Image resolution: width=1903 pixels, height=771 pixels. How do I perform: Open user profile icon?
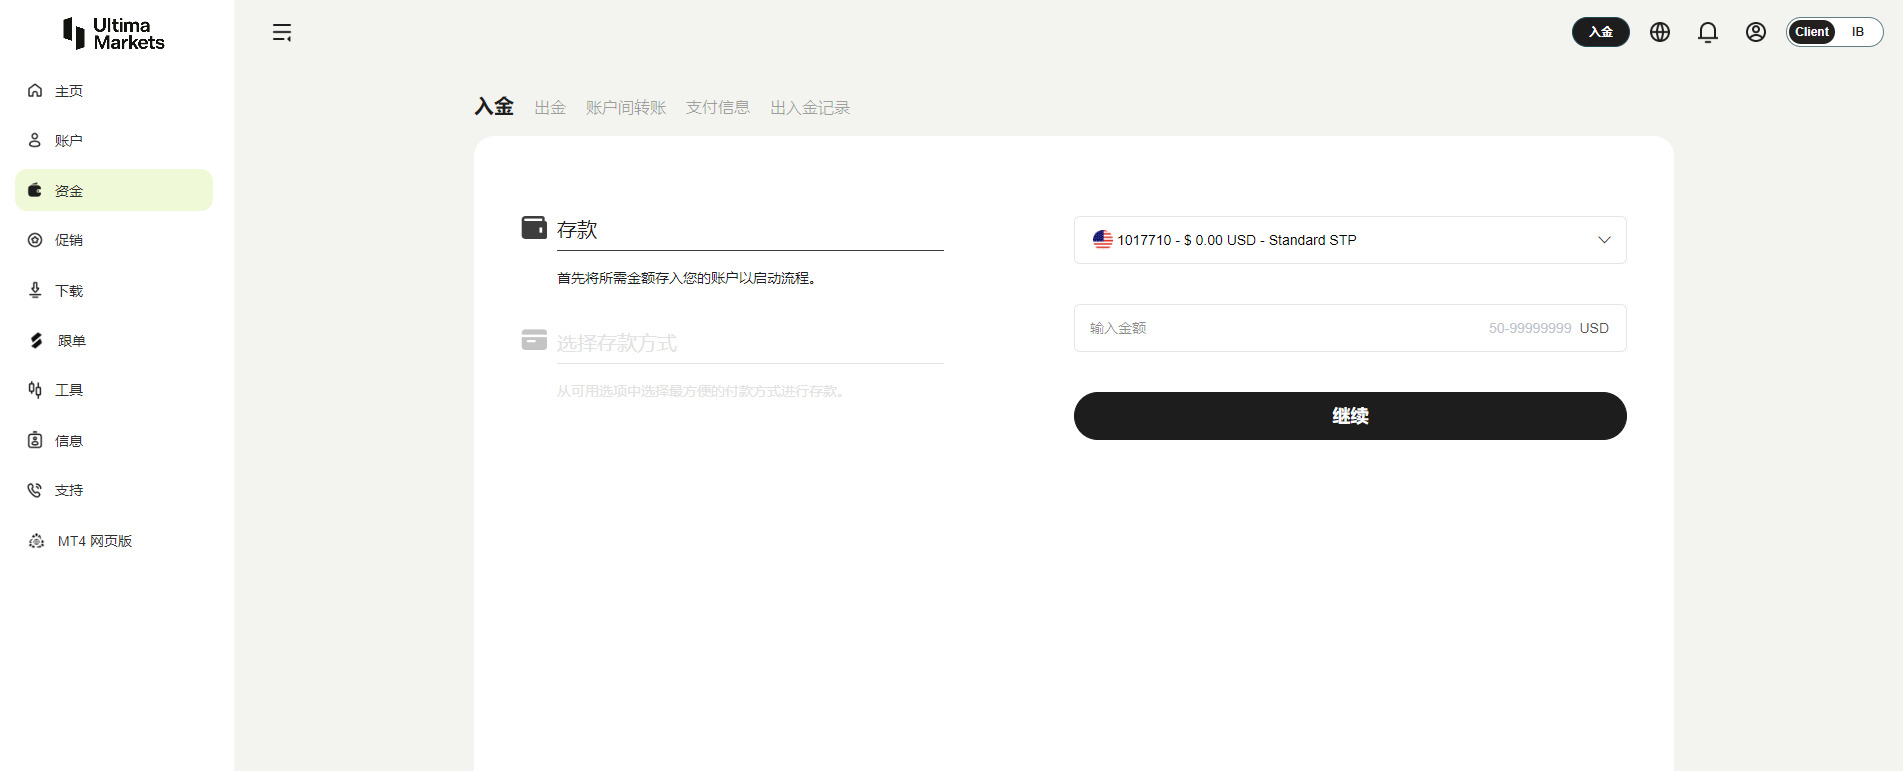pyautogui.click(x=1756, y=32)
